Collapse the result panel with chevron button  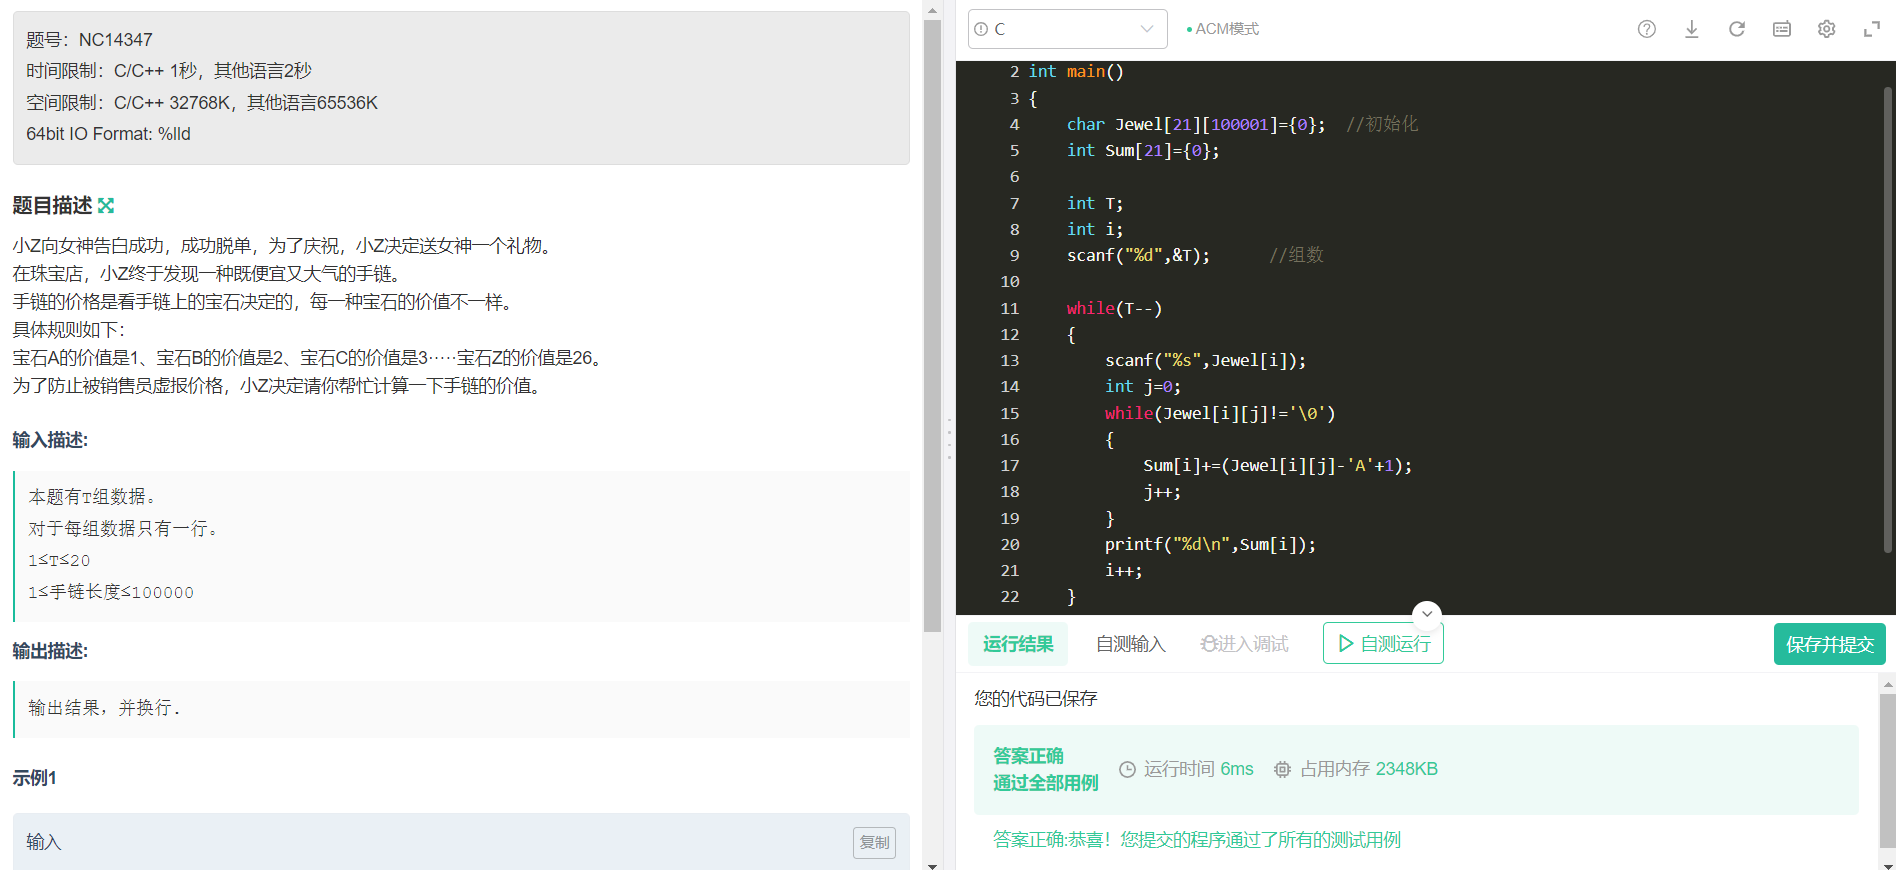(1427, 614)
